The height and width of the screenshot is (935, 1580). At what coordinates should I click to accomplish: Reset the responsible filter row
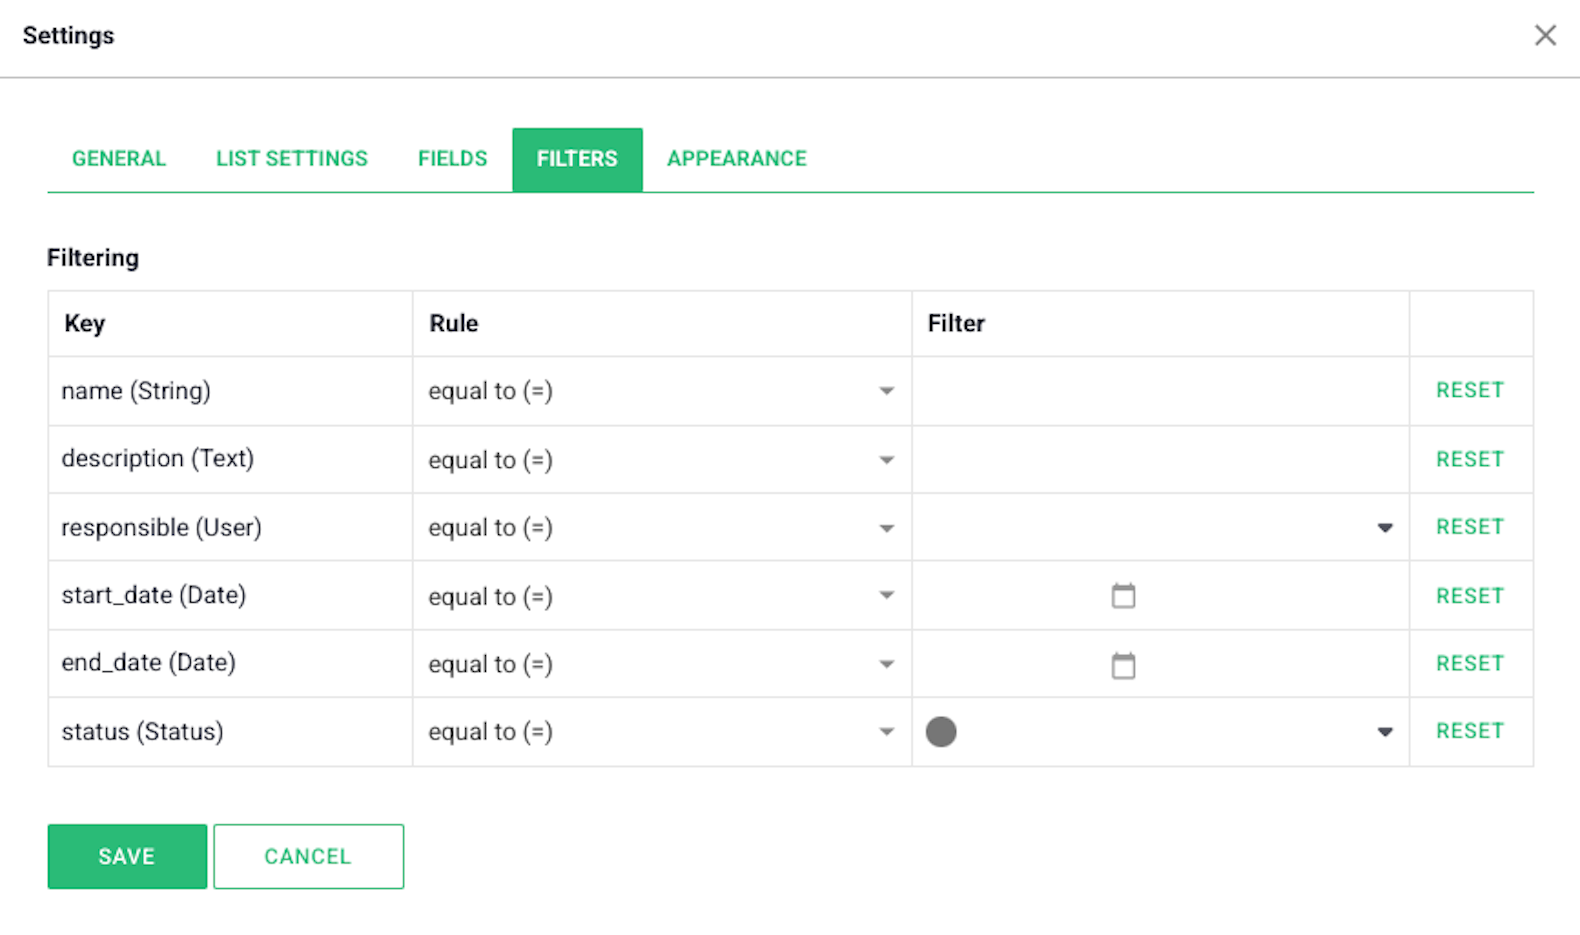(x=1470, y=527)
